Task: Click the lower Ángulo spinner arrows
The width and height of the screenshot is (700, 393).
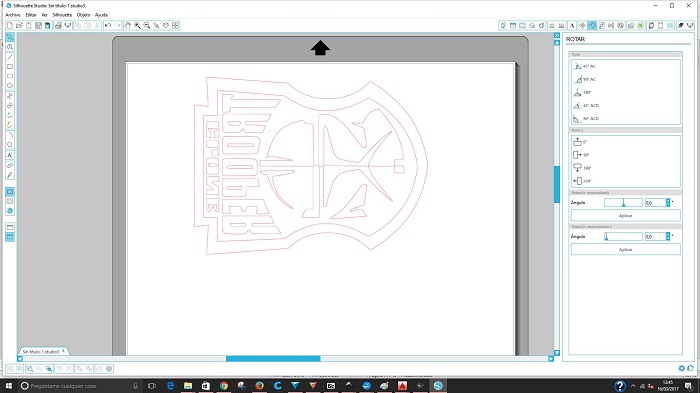Action: pos(668,237)
